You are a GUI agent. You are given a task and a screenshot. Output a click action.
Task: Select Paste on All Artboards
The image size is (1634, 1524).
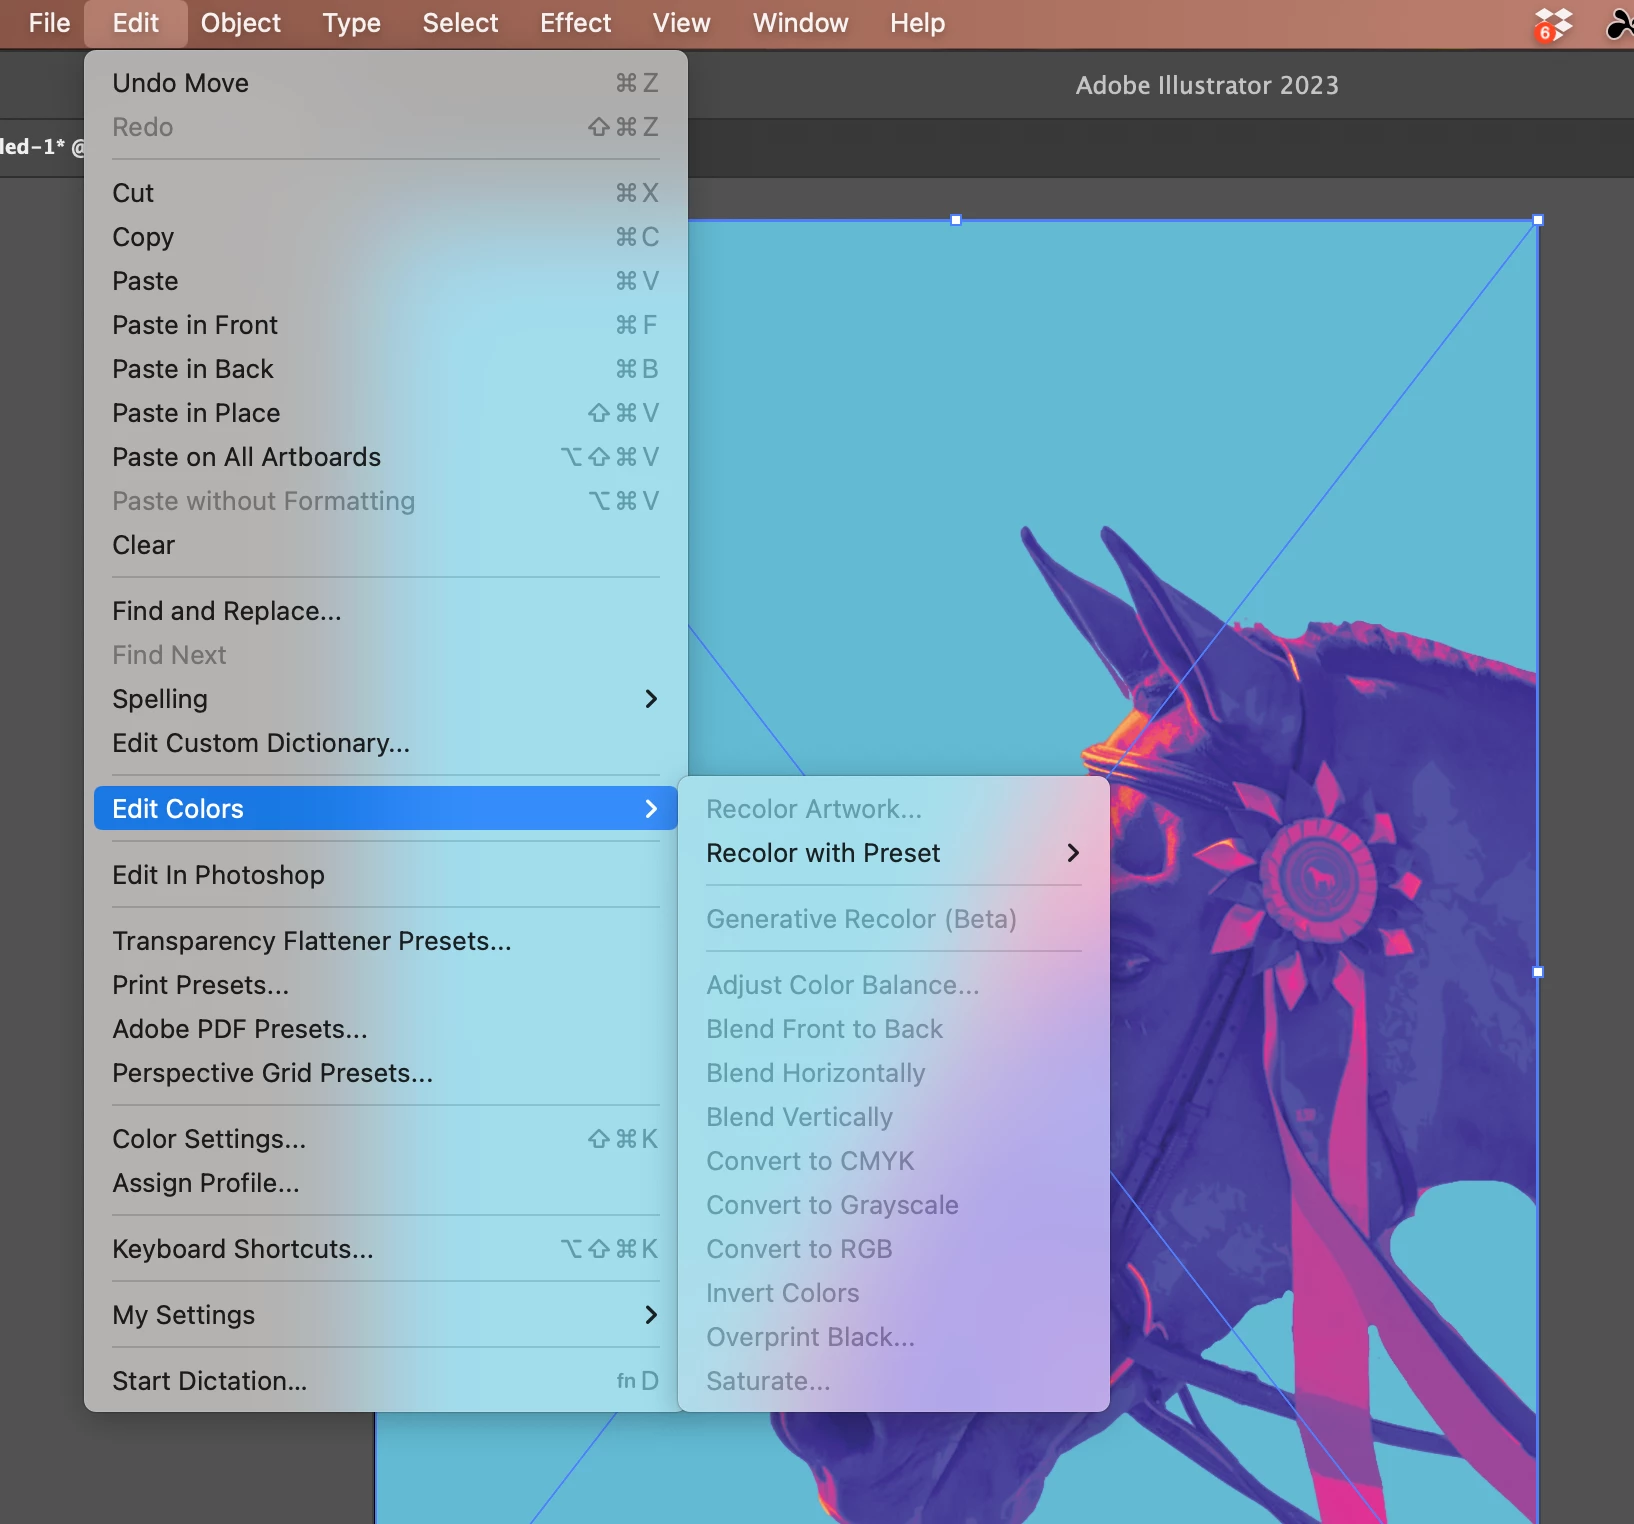[385, 457]
